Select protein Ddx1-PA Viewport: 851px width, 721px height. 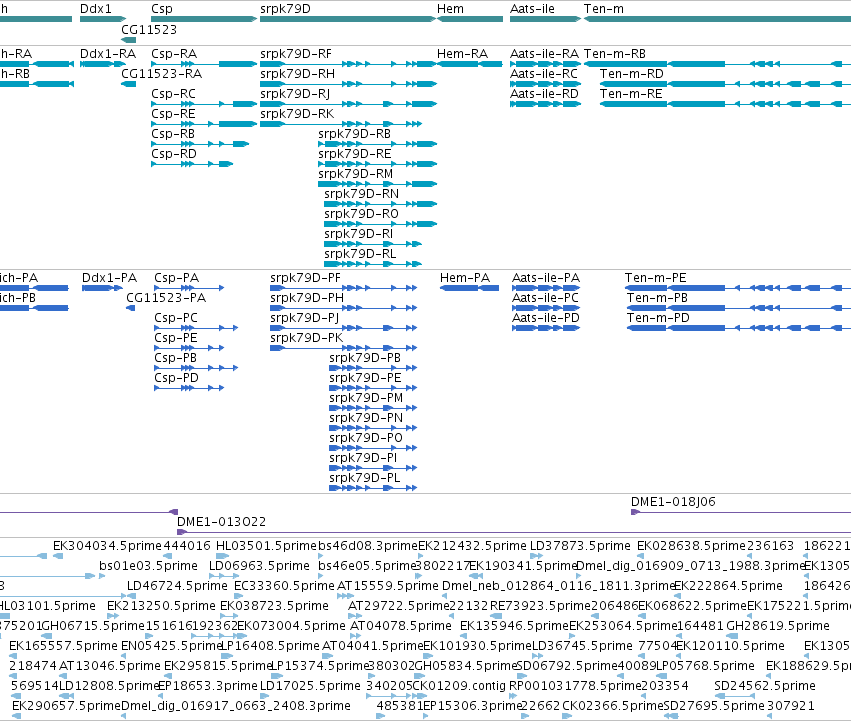click(x=102, y=288)
